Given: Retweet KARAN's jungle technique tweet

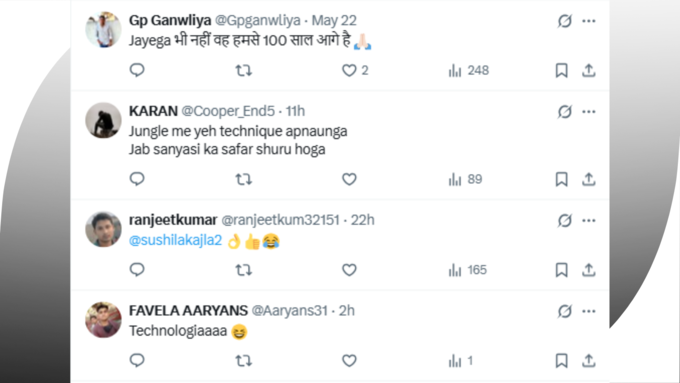Looking at the screenshot, I should click(x=243, y=179).
